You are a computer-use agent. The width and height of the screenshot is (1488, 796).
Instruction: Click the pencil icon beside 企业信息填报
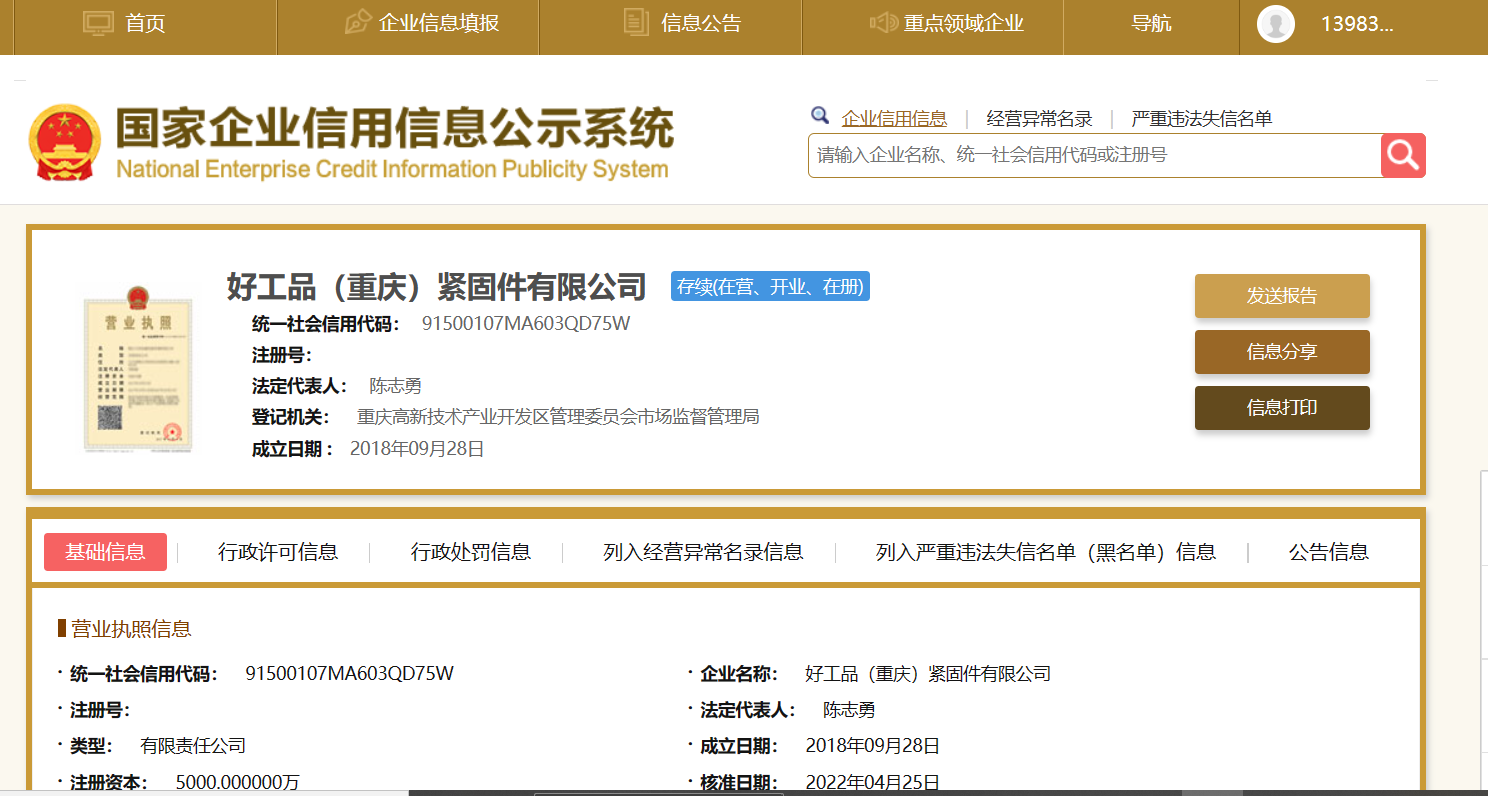click(358, 22)
